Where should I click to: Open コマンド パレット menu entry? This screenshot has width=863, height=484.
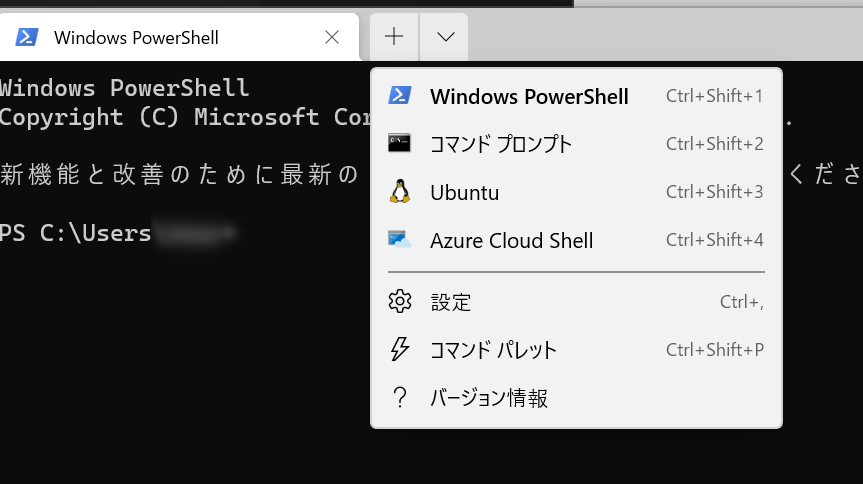coord(576,350)
